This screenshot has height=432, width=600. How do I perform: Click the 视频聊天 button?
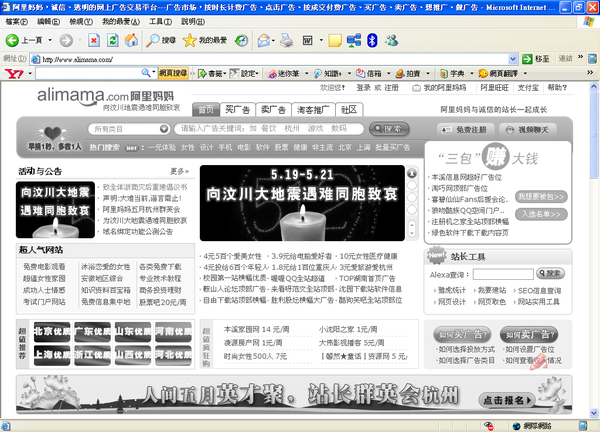pos(528,130)
